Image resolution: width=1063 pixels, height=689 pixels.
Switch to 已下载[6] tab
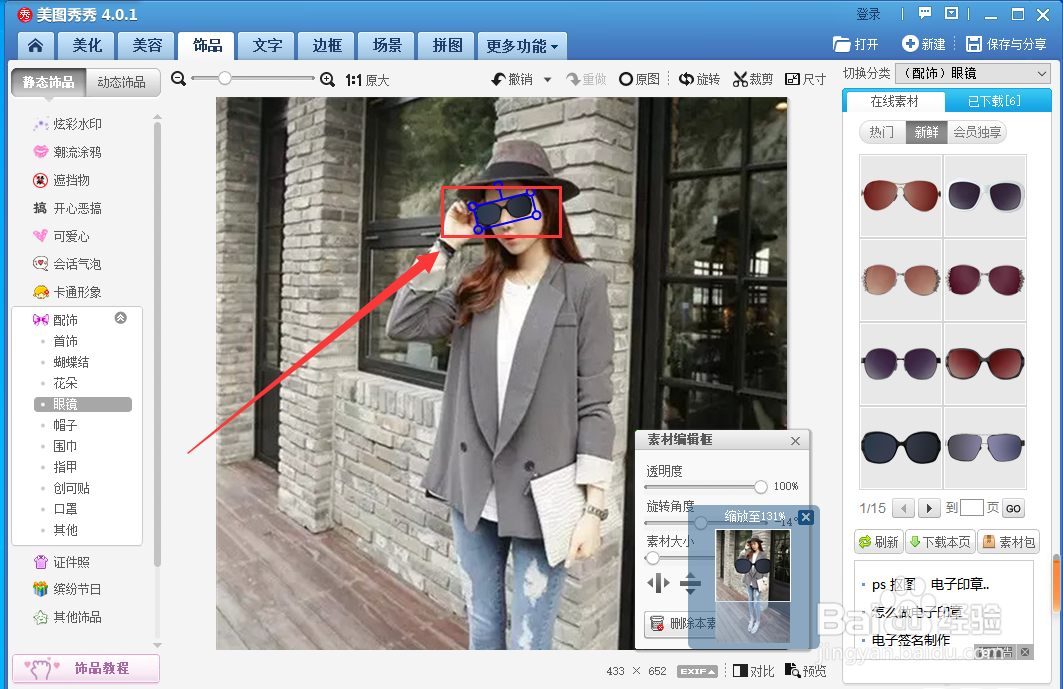(994, 101)
